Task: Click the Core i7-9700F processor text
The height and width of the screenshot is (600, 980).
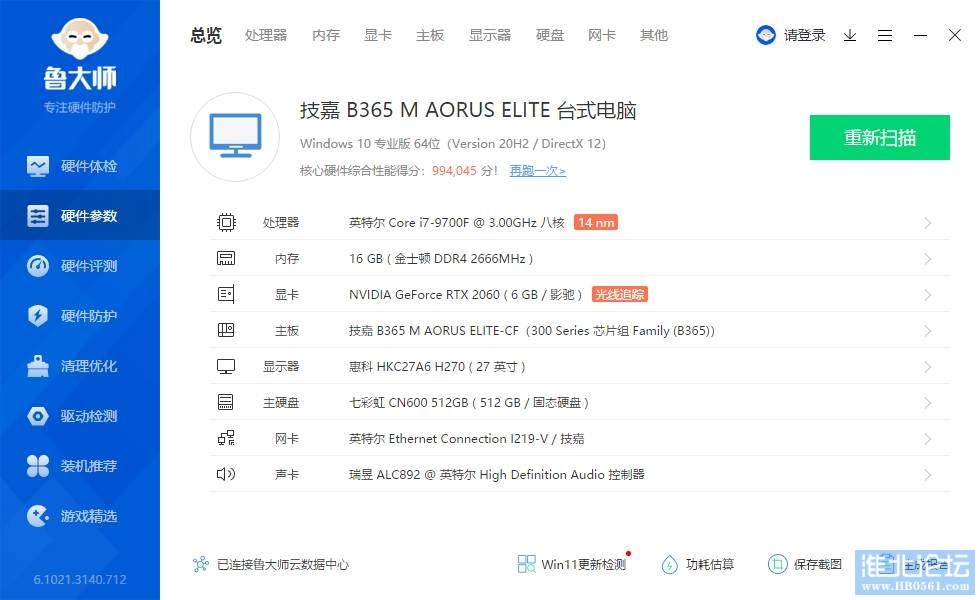Action: pyautogui.click(x=457, y=222)
